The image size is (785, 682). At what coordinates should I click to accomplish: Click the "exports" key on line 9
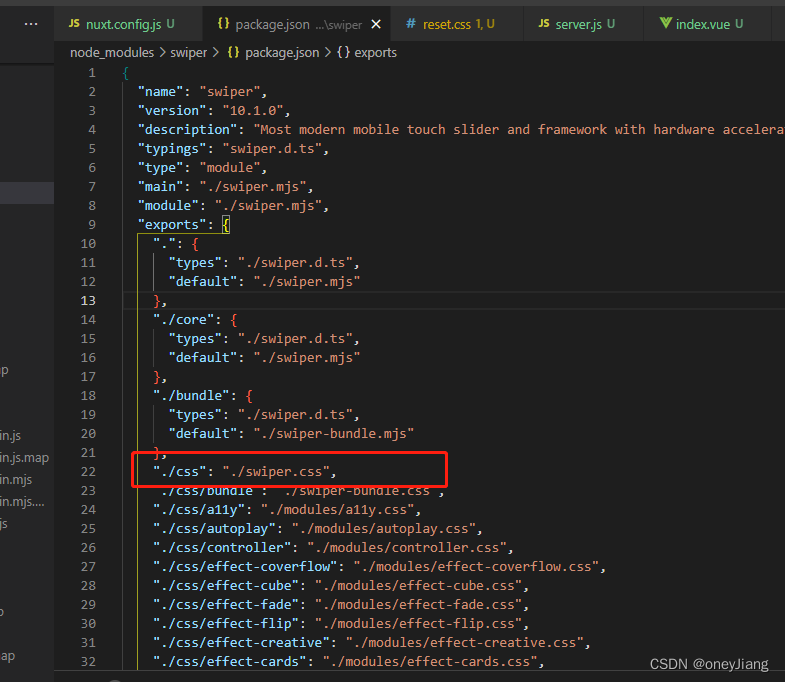(172, 225)
